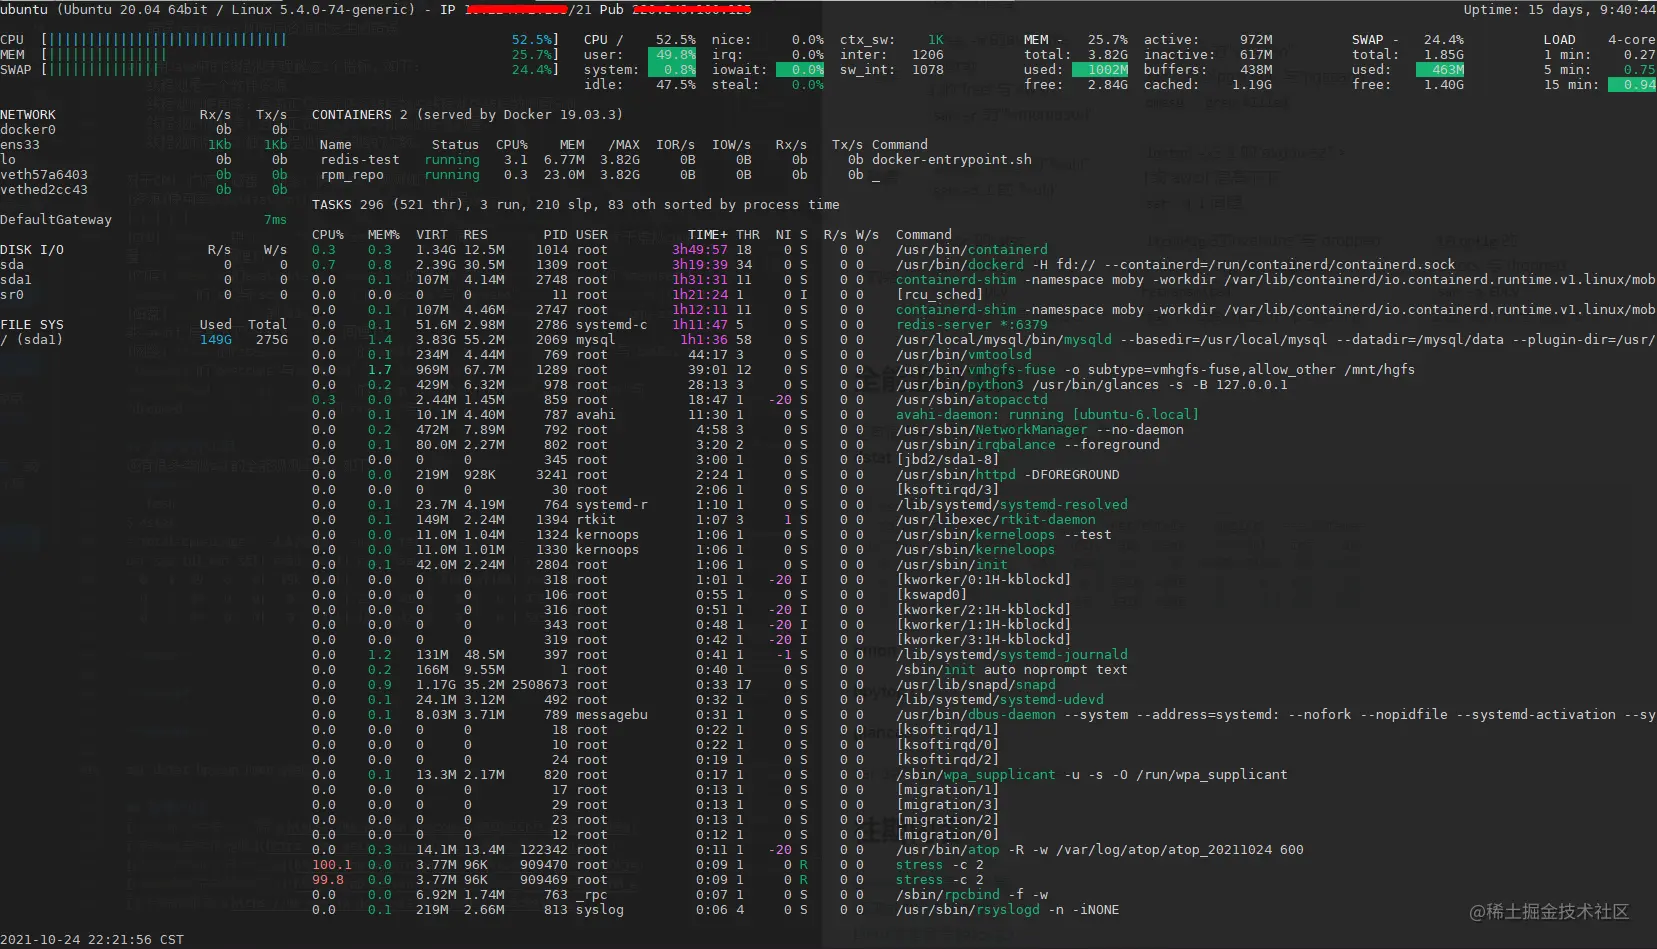Select the /usr/bin/containerd process row
Image resolution: width=1657 pixels, height=949 pixels.
point(680,250)
